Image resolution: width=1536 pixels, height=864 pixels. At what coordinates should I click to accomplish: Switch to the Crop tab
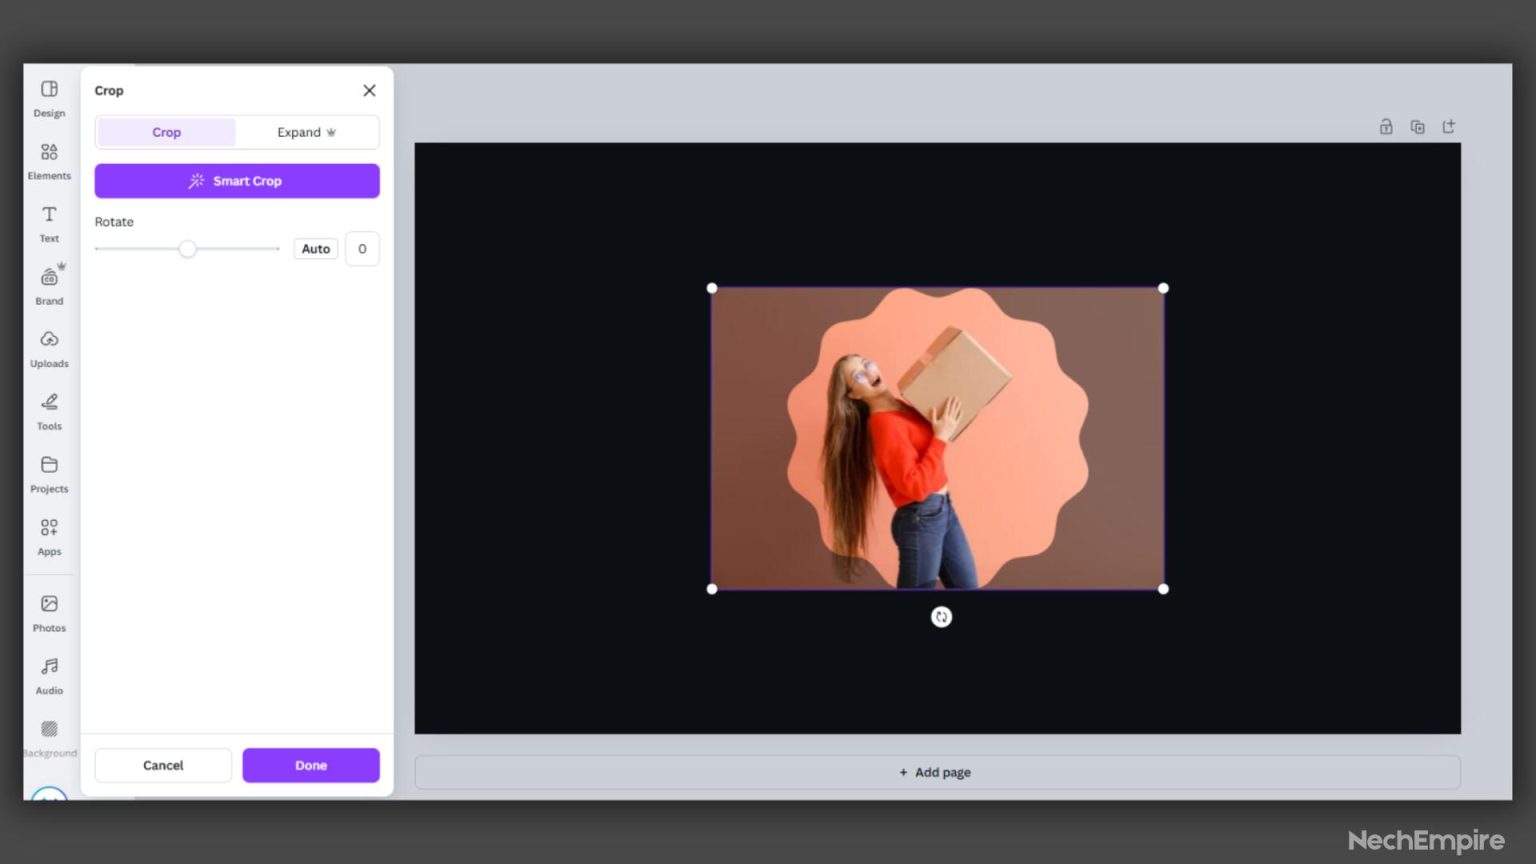click(166, 131)
